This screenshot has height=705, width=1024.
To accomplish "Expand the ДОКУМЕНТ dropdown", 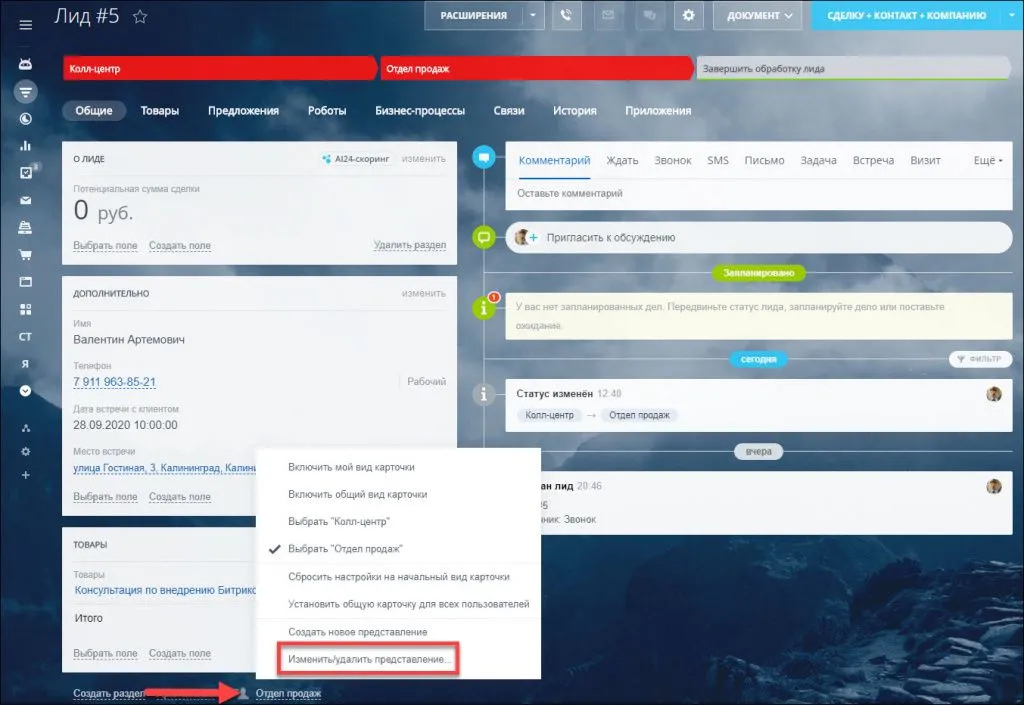I will [758, 16].
